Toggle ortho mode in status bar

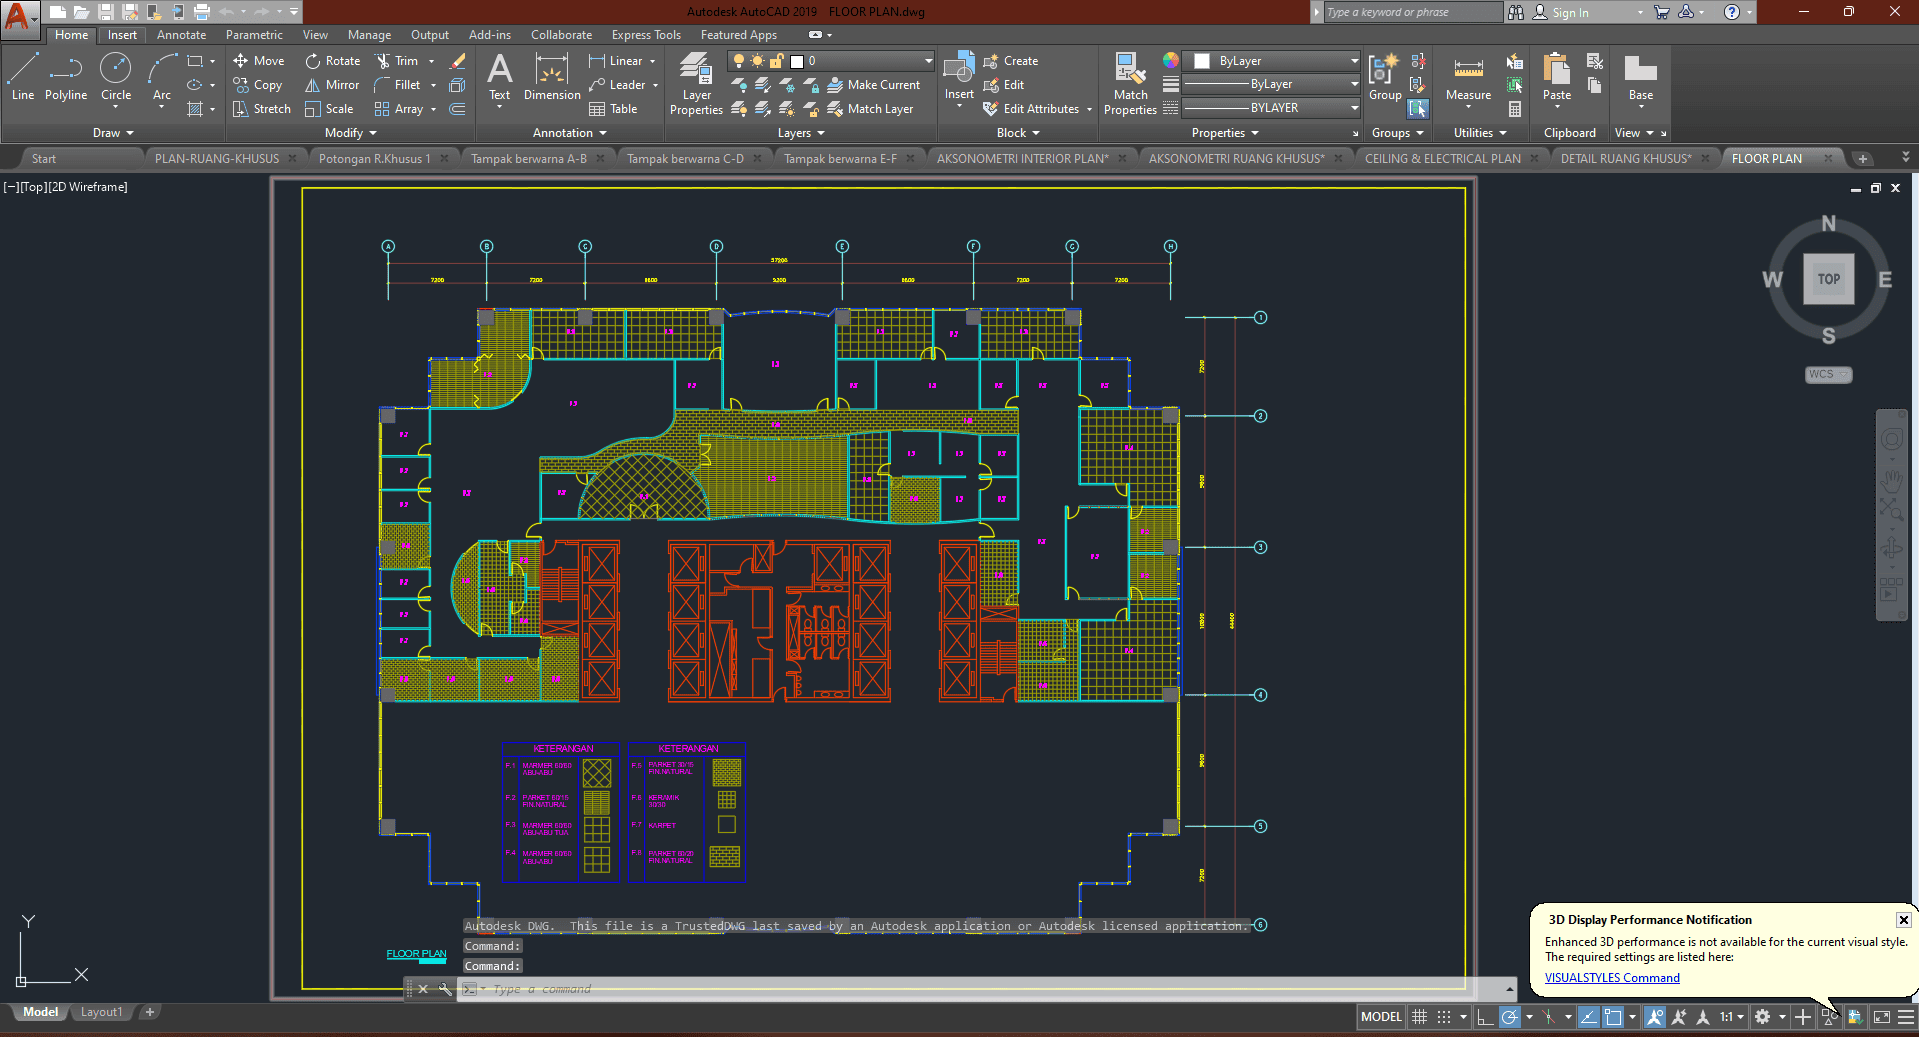[x=1485, y=1017]
